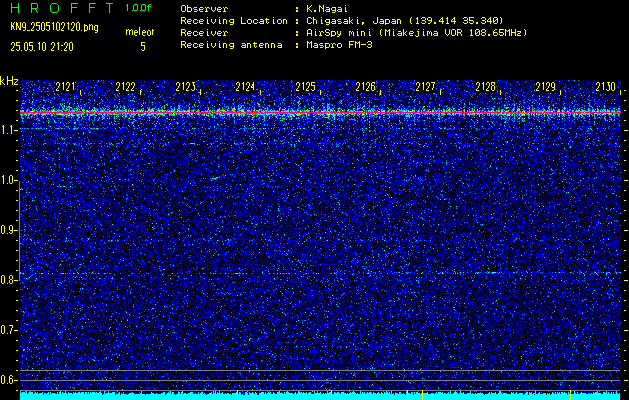Click the Receiving antenna label
Screen dimensions: 629x400
(x=231, y=45)
